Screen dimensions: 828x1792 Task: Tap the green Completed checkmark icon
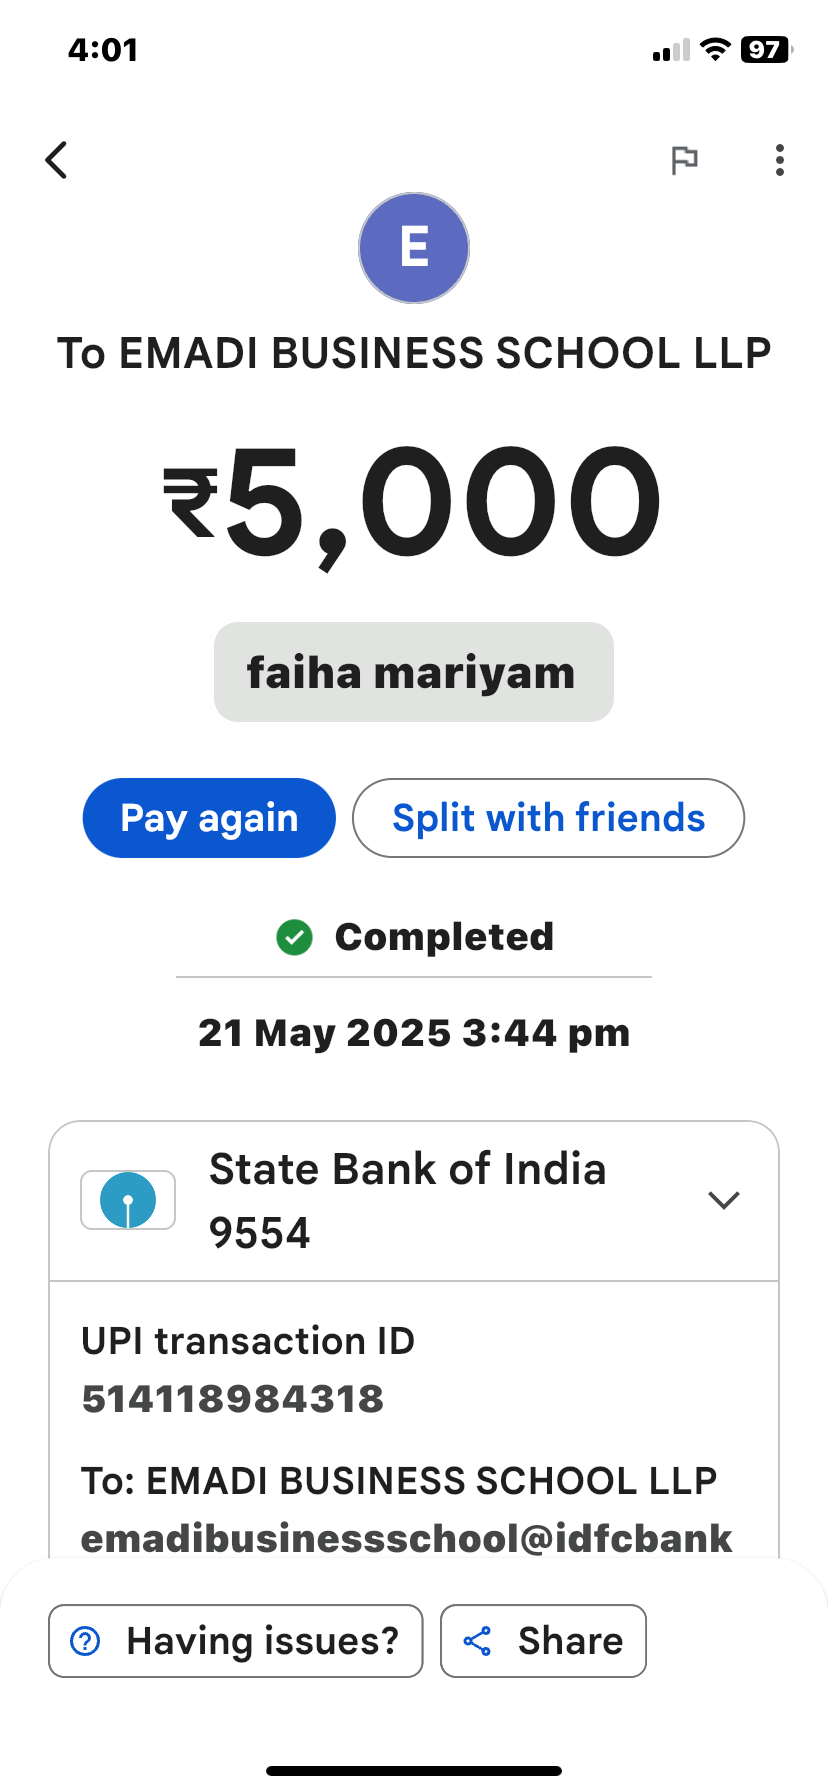[x=294, y=937]
